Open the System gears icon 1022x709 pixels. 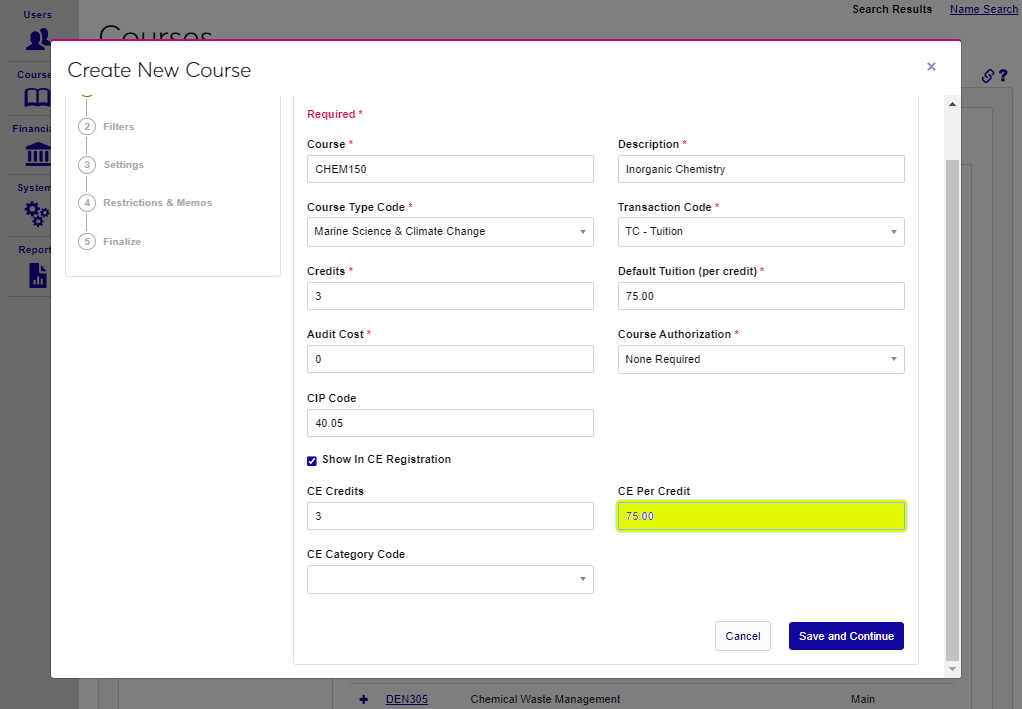click(x=38, y=212)
